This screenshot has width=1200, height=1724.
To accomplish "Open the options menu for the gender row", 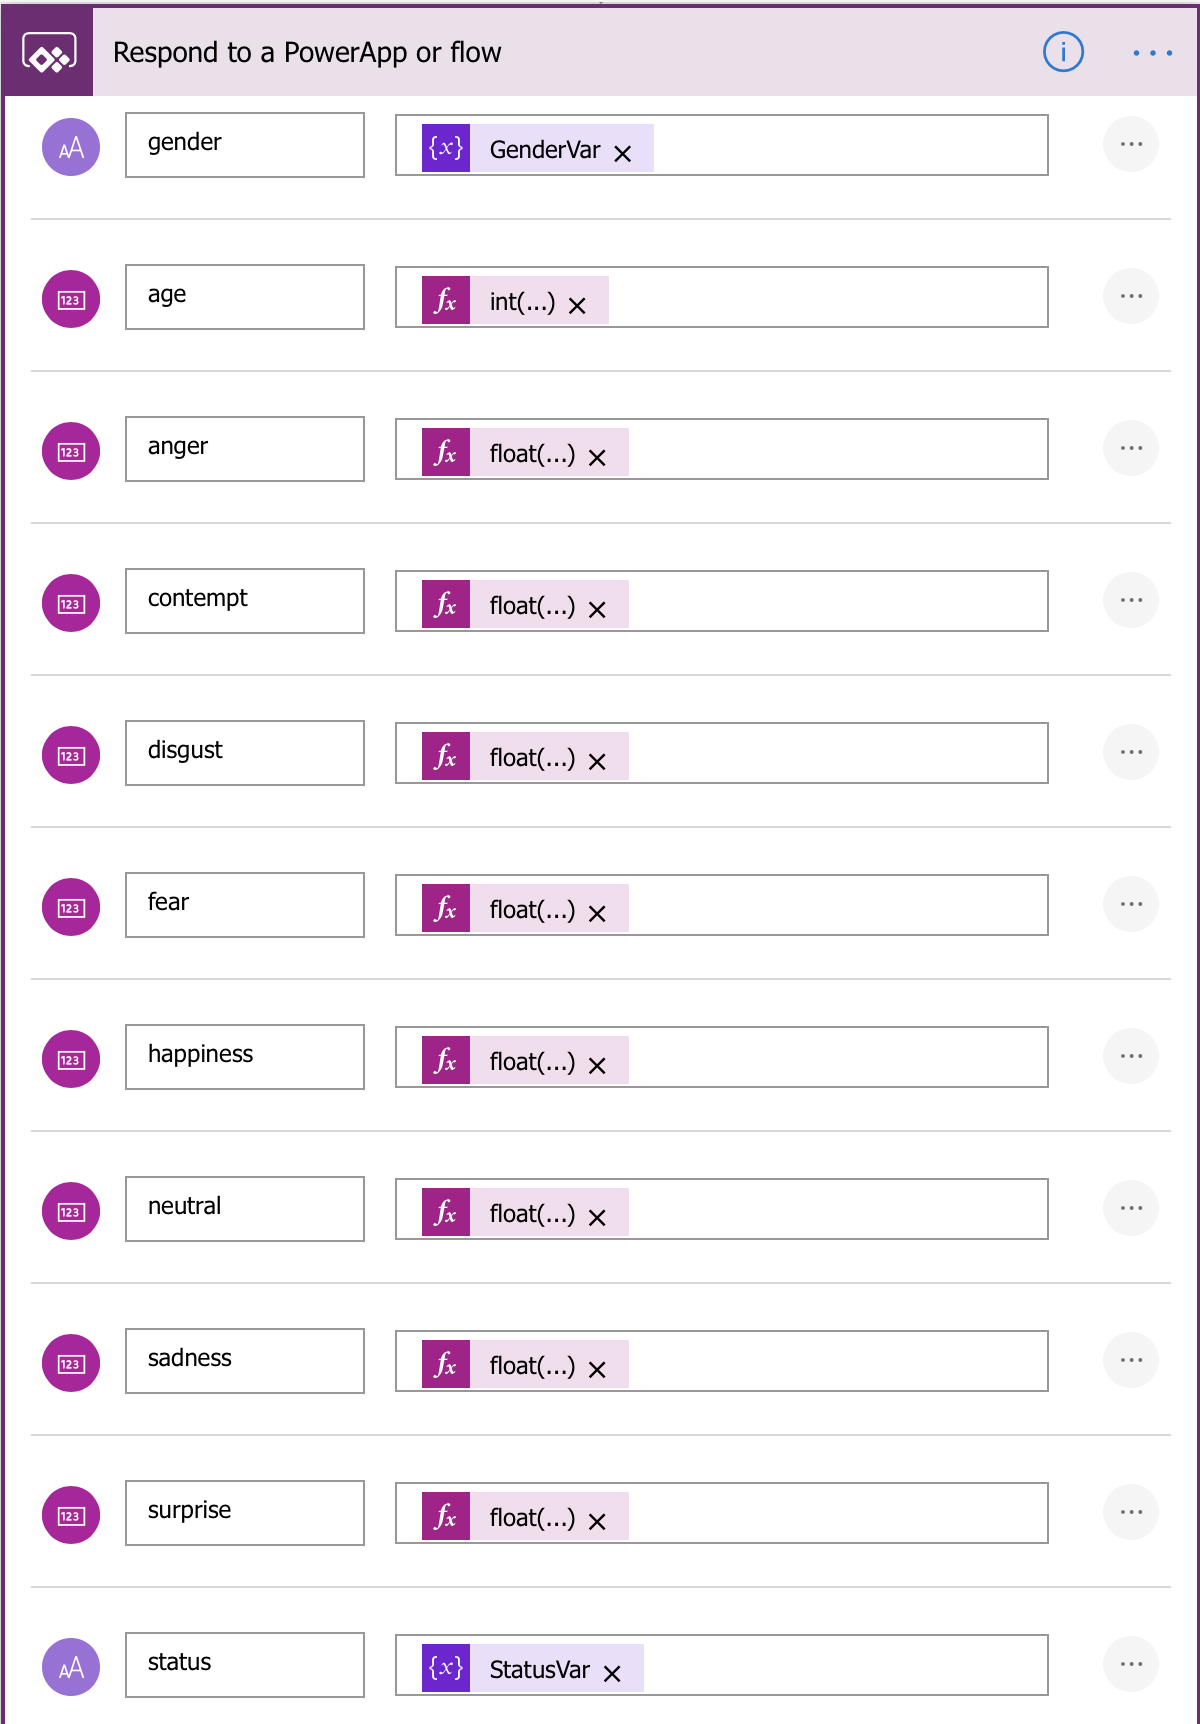I will tap(1131, 144).
